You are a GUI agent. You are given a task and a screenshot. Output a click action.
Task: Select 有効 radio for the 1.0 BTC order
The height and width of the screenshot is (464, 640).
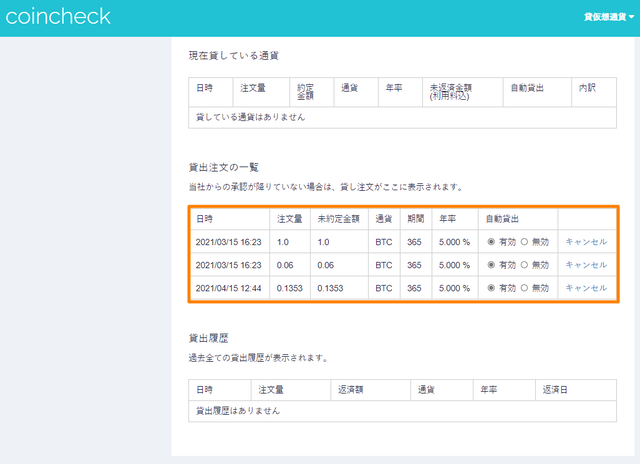pyautogui.click(x=491, y=242)
